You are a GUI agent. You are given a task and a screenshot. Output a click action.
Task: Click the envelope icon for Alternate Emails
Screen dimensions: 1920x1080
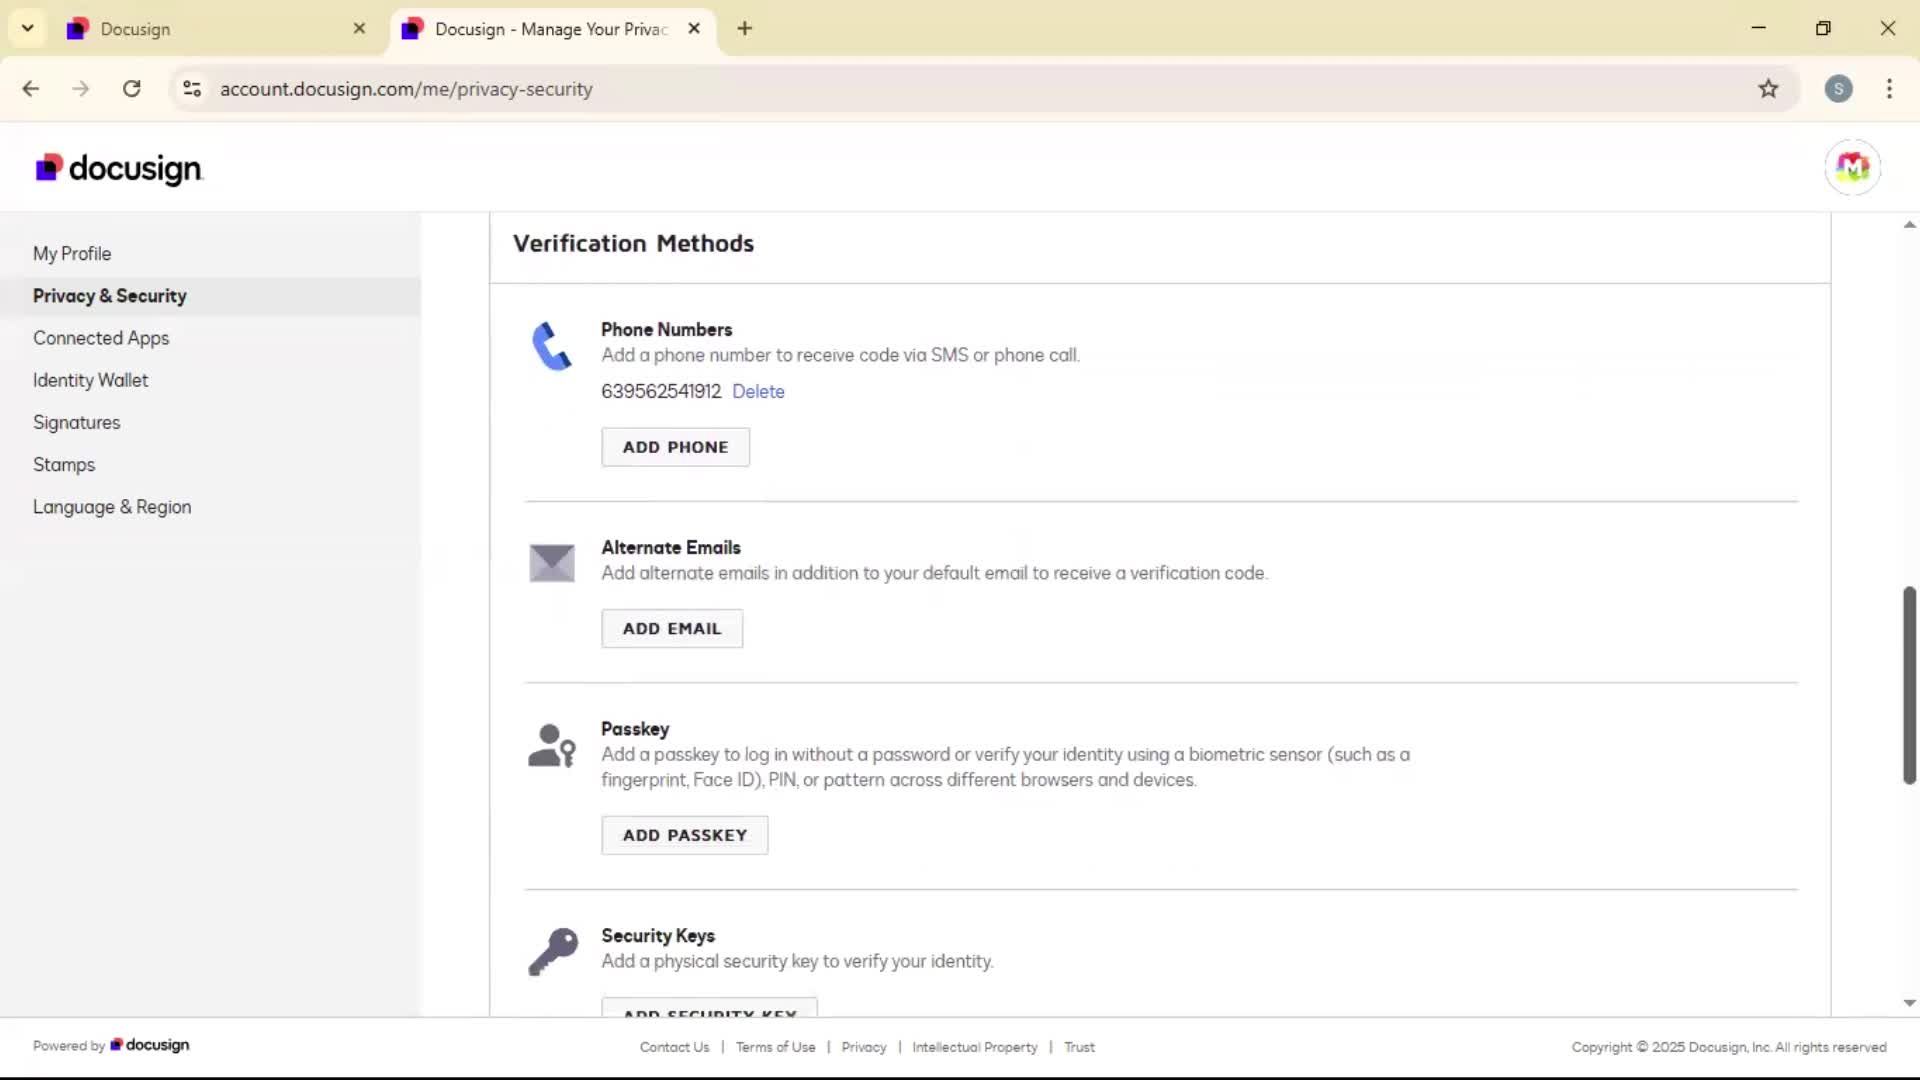551,563
